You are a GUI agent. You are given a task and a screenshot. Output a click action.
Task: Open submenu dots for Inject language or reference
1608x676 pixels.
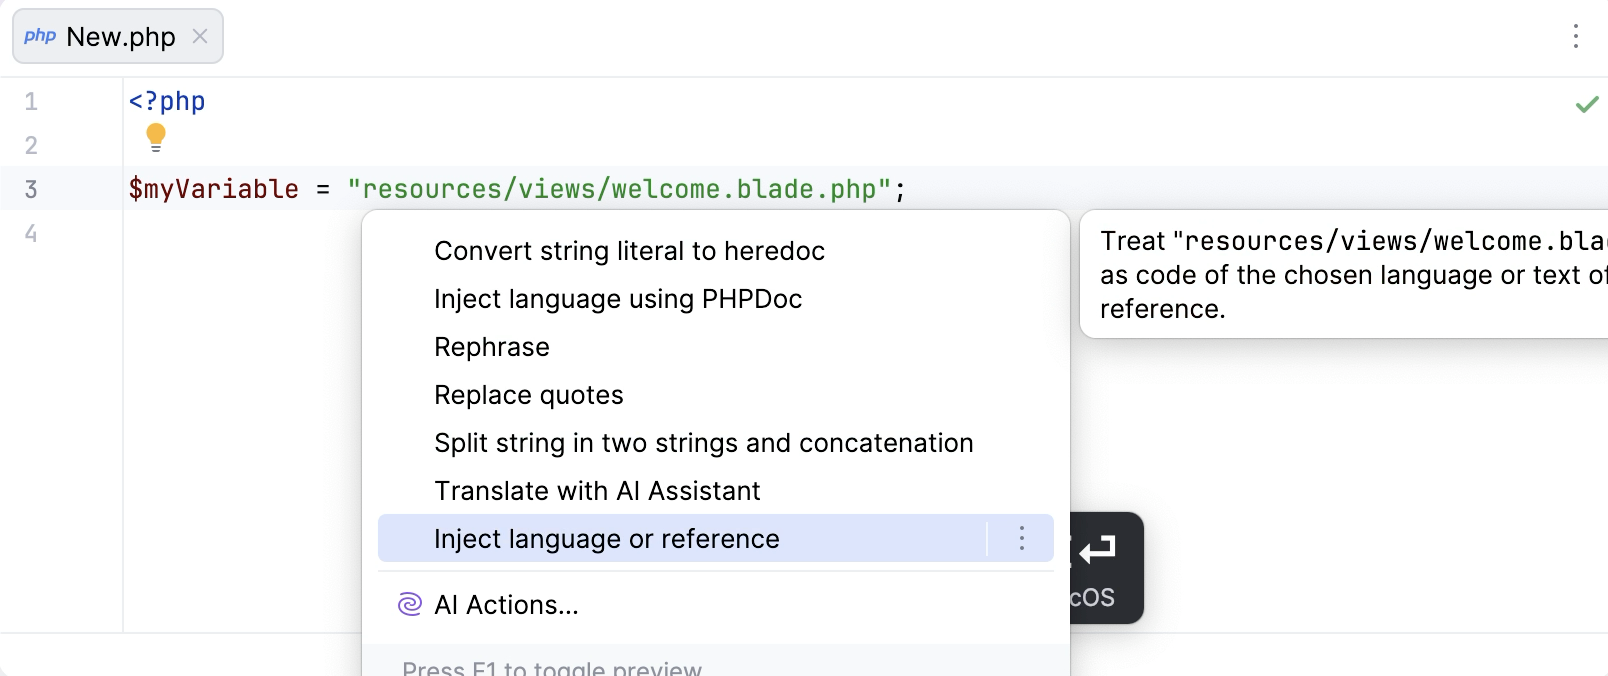pos(1021,538)
